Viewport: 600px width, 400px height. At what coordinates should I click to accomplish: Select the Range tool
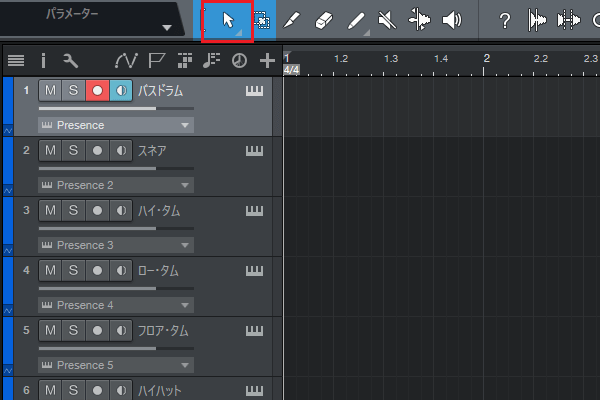(261, 20)
